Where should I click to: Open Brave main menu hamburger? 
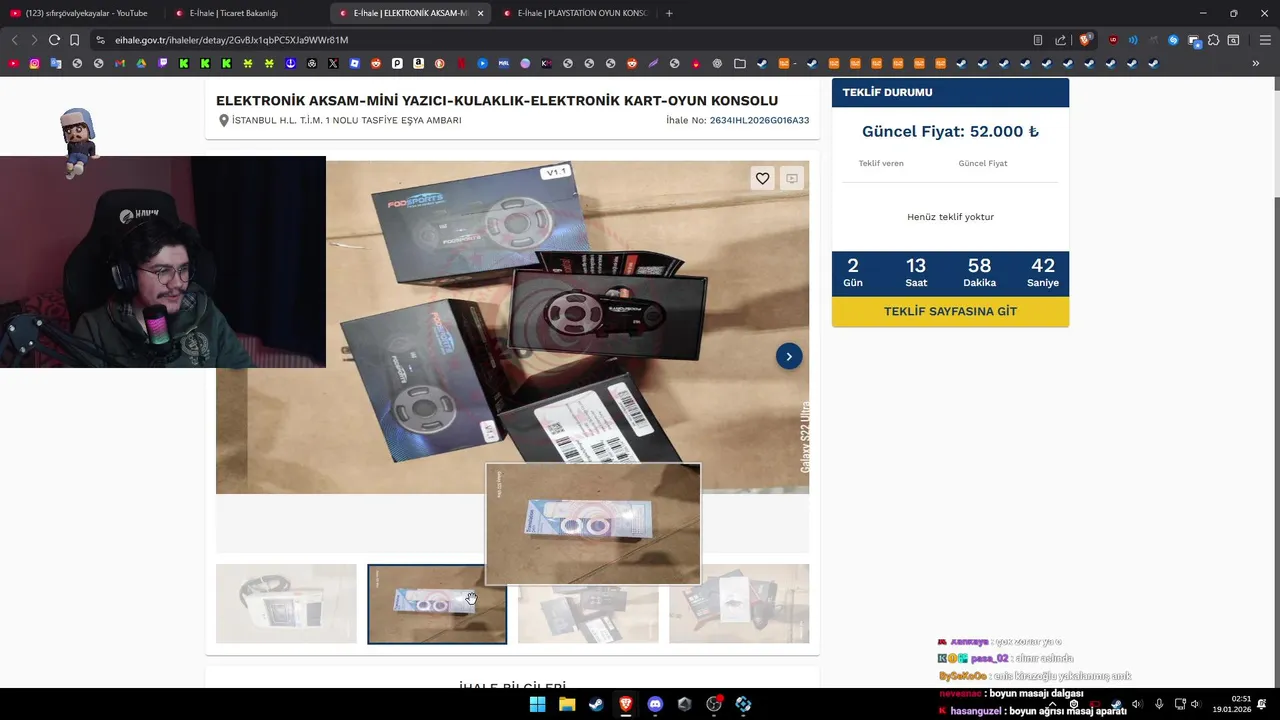tap(1265, 40)
